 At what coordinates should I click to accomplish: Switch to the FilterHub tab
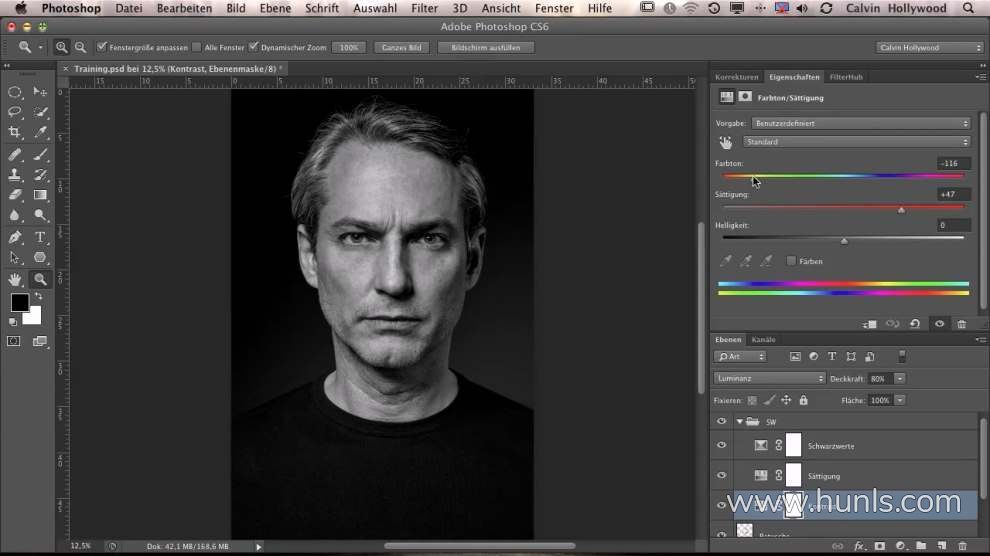click(846, 77)
